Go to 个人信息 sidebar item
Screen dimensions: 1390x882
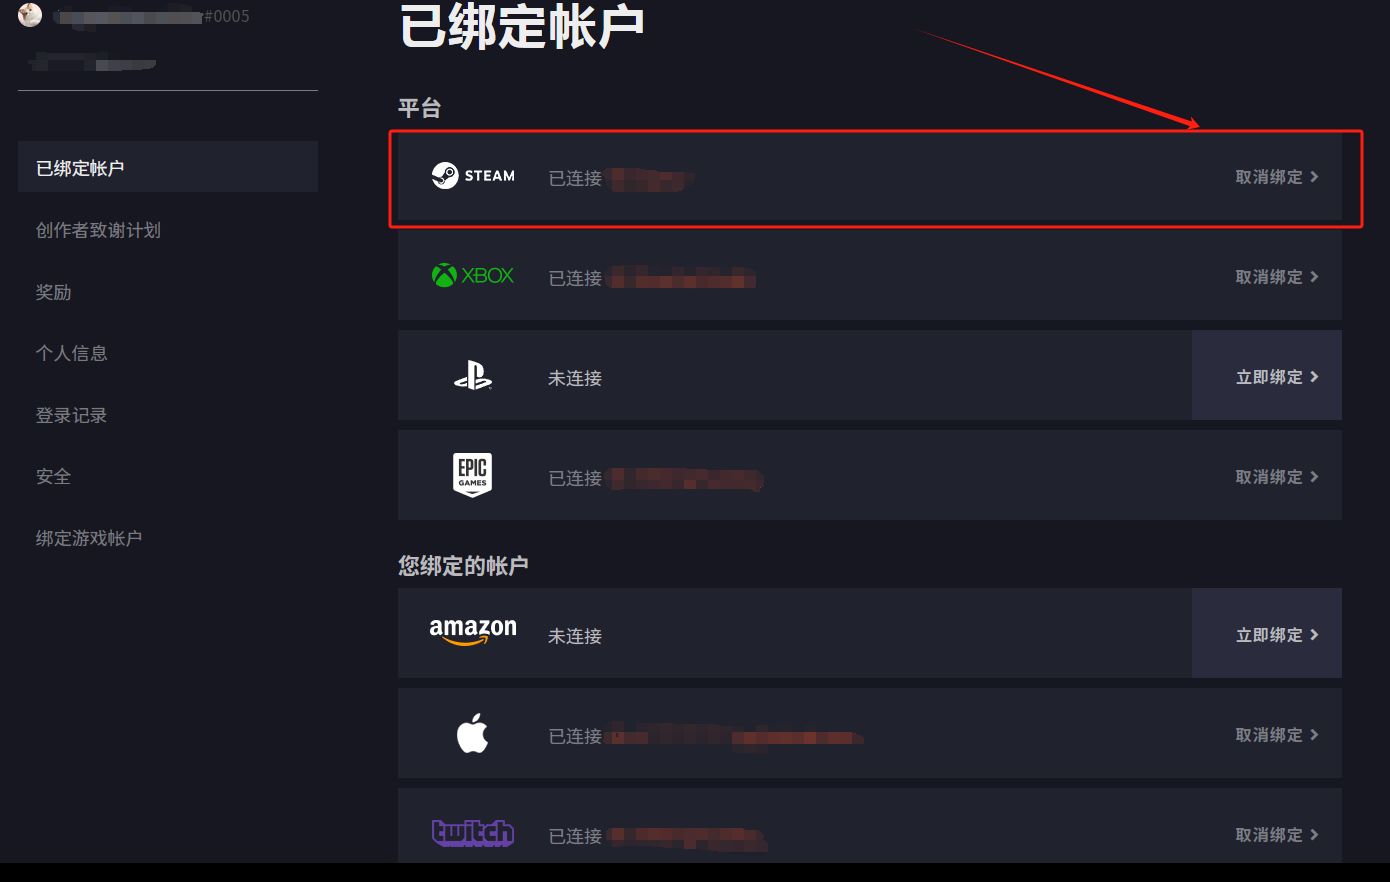pyautogui.click(x=72, y=353)
